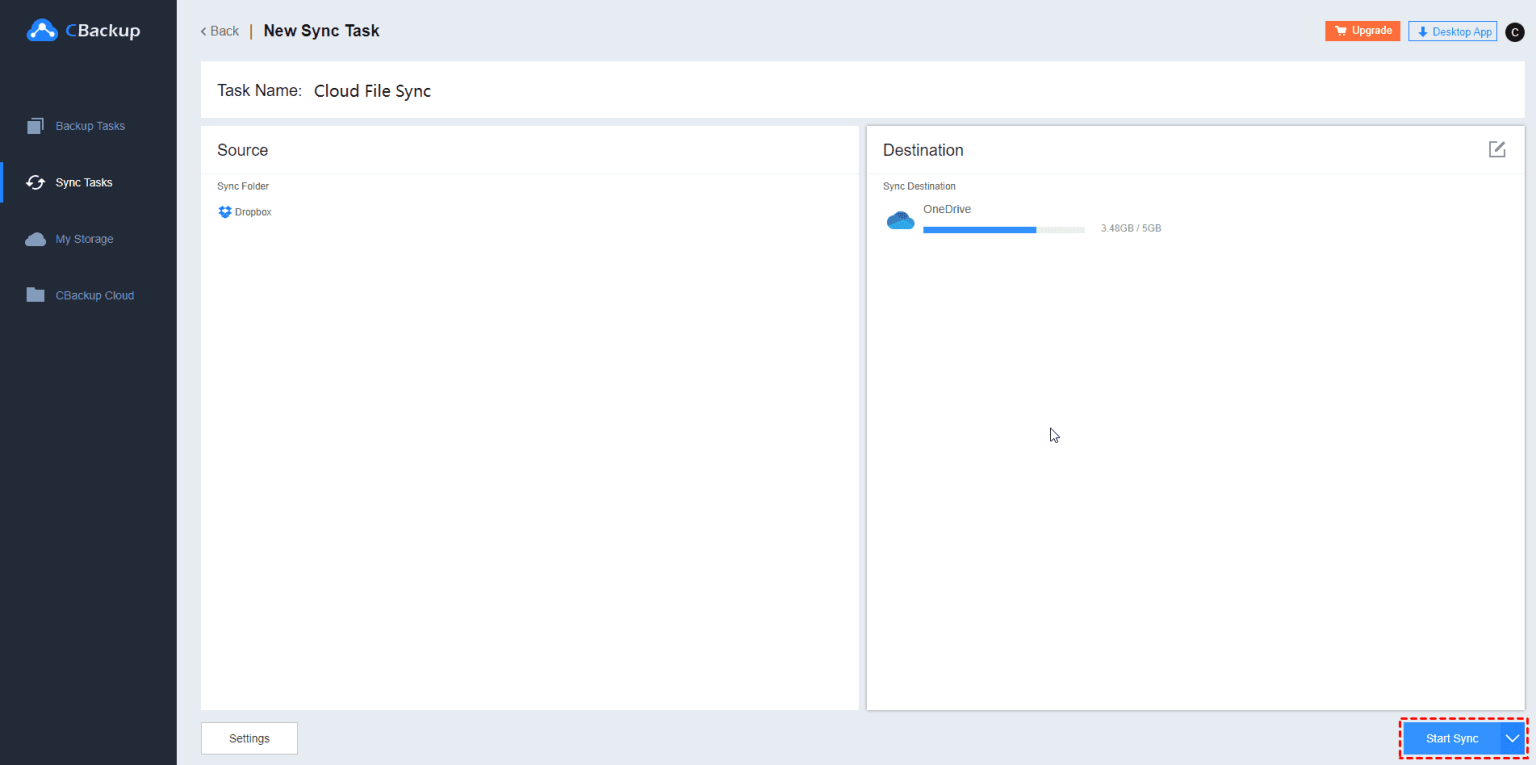Open the Upgrade page
Screen dimensions: 1536x765
[x=1362, y=30]
